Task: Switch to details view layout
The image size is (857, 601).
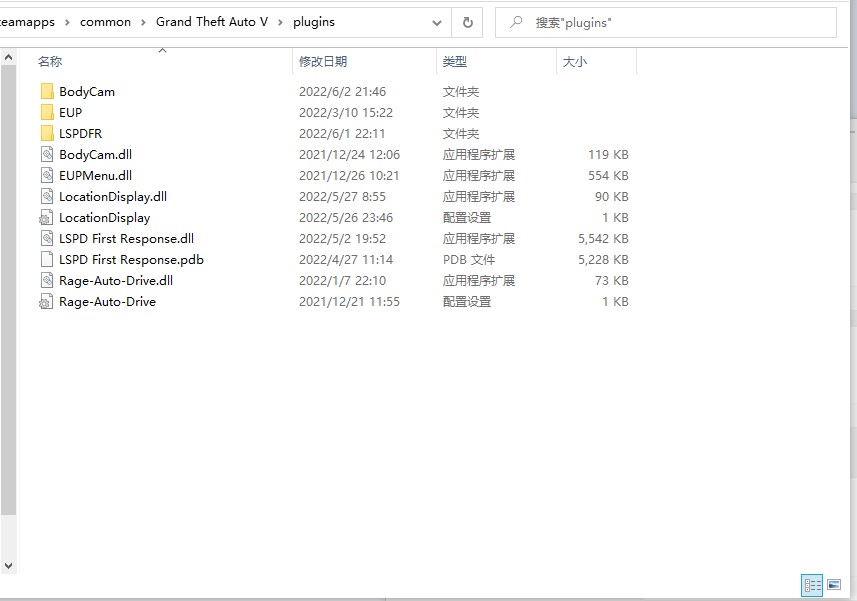Action: [811, 585]
